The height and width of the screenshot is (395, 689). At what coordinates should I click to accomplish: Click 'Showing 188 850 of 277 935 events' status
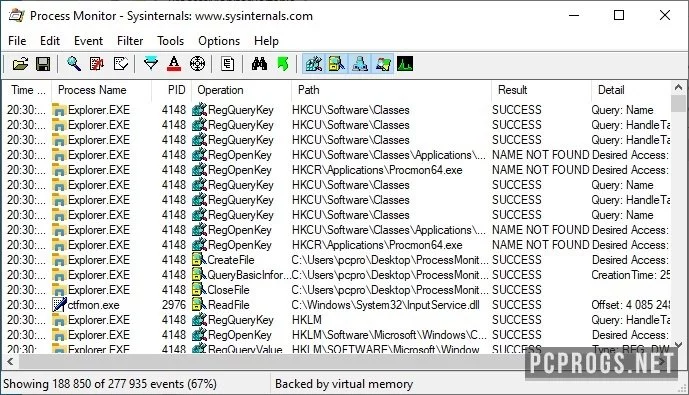(x=110, y=384)
